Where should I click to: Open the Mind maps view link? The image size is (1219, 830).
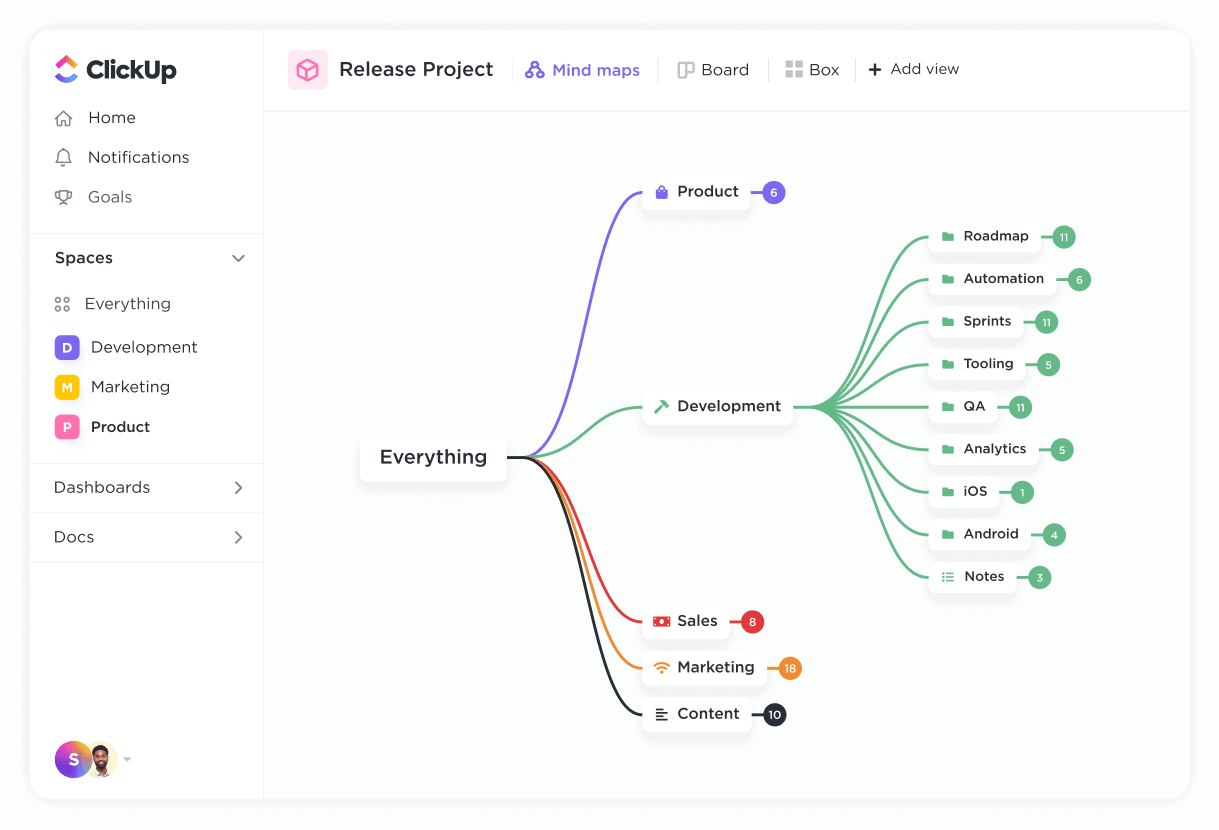coord(583,69)
